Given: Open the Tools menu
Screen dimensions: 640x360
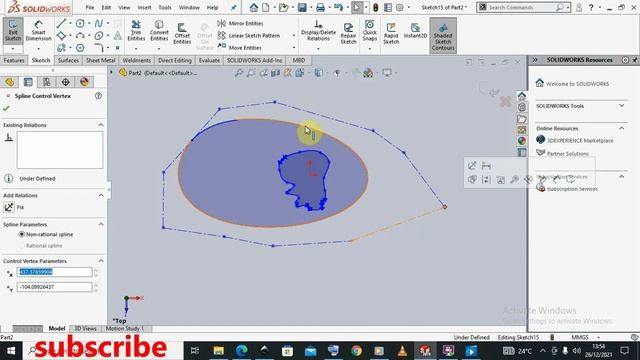Looking at the screenshot, I should click(x=165, y=7).
